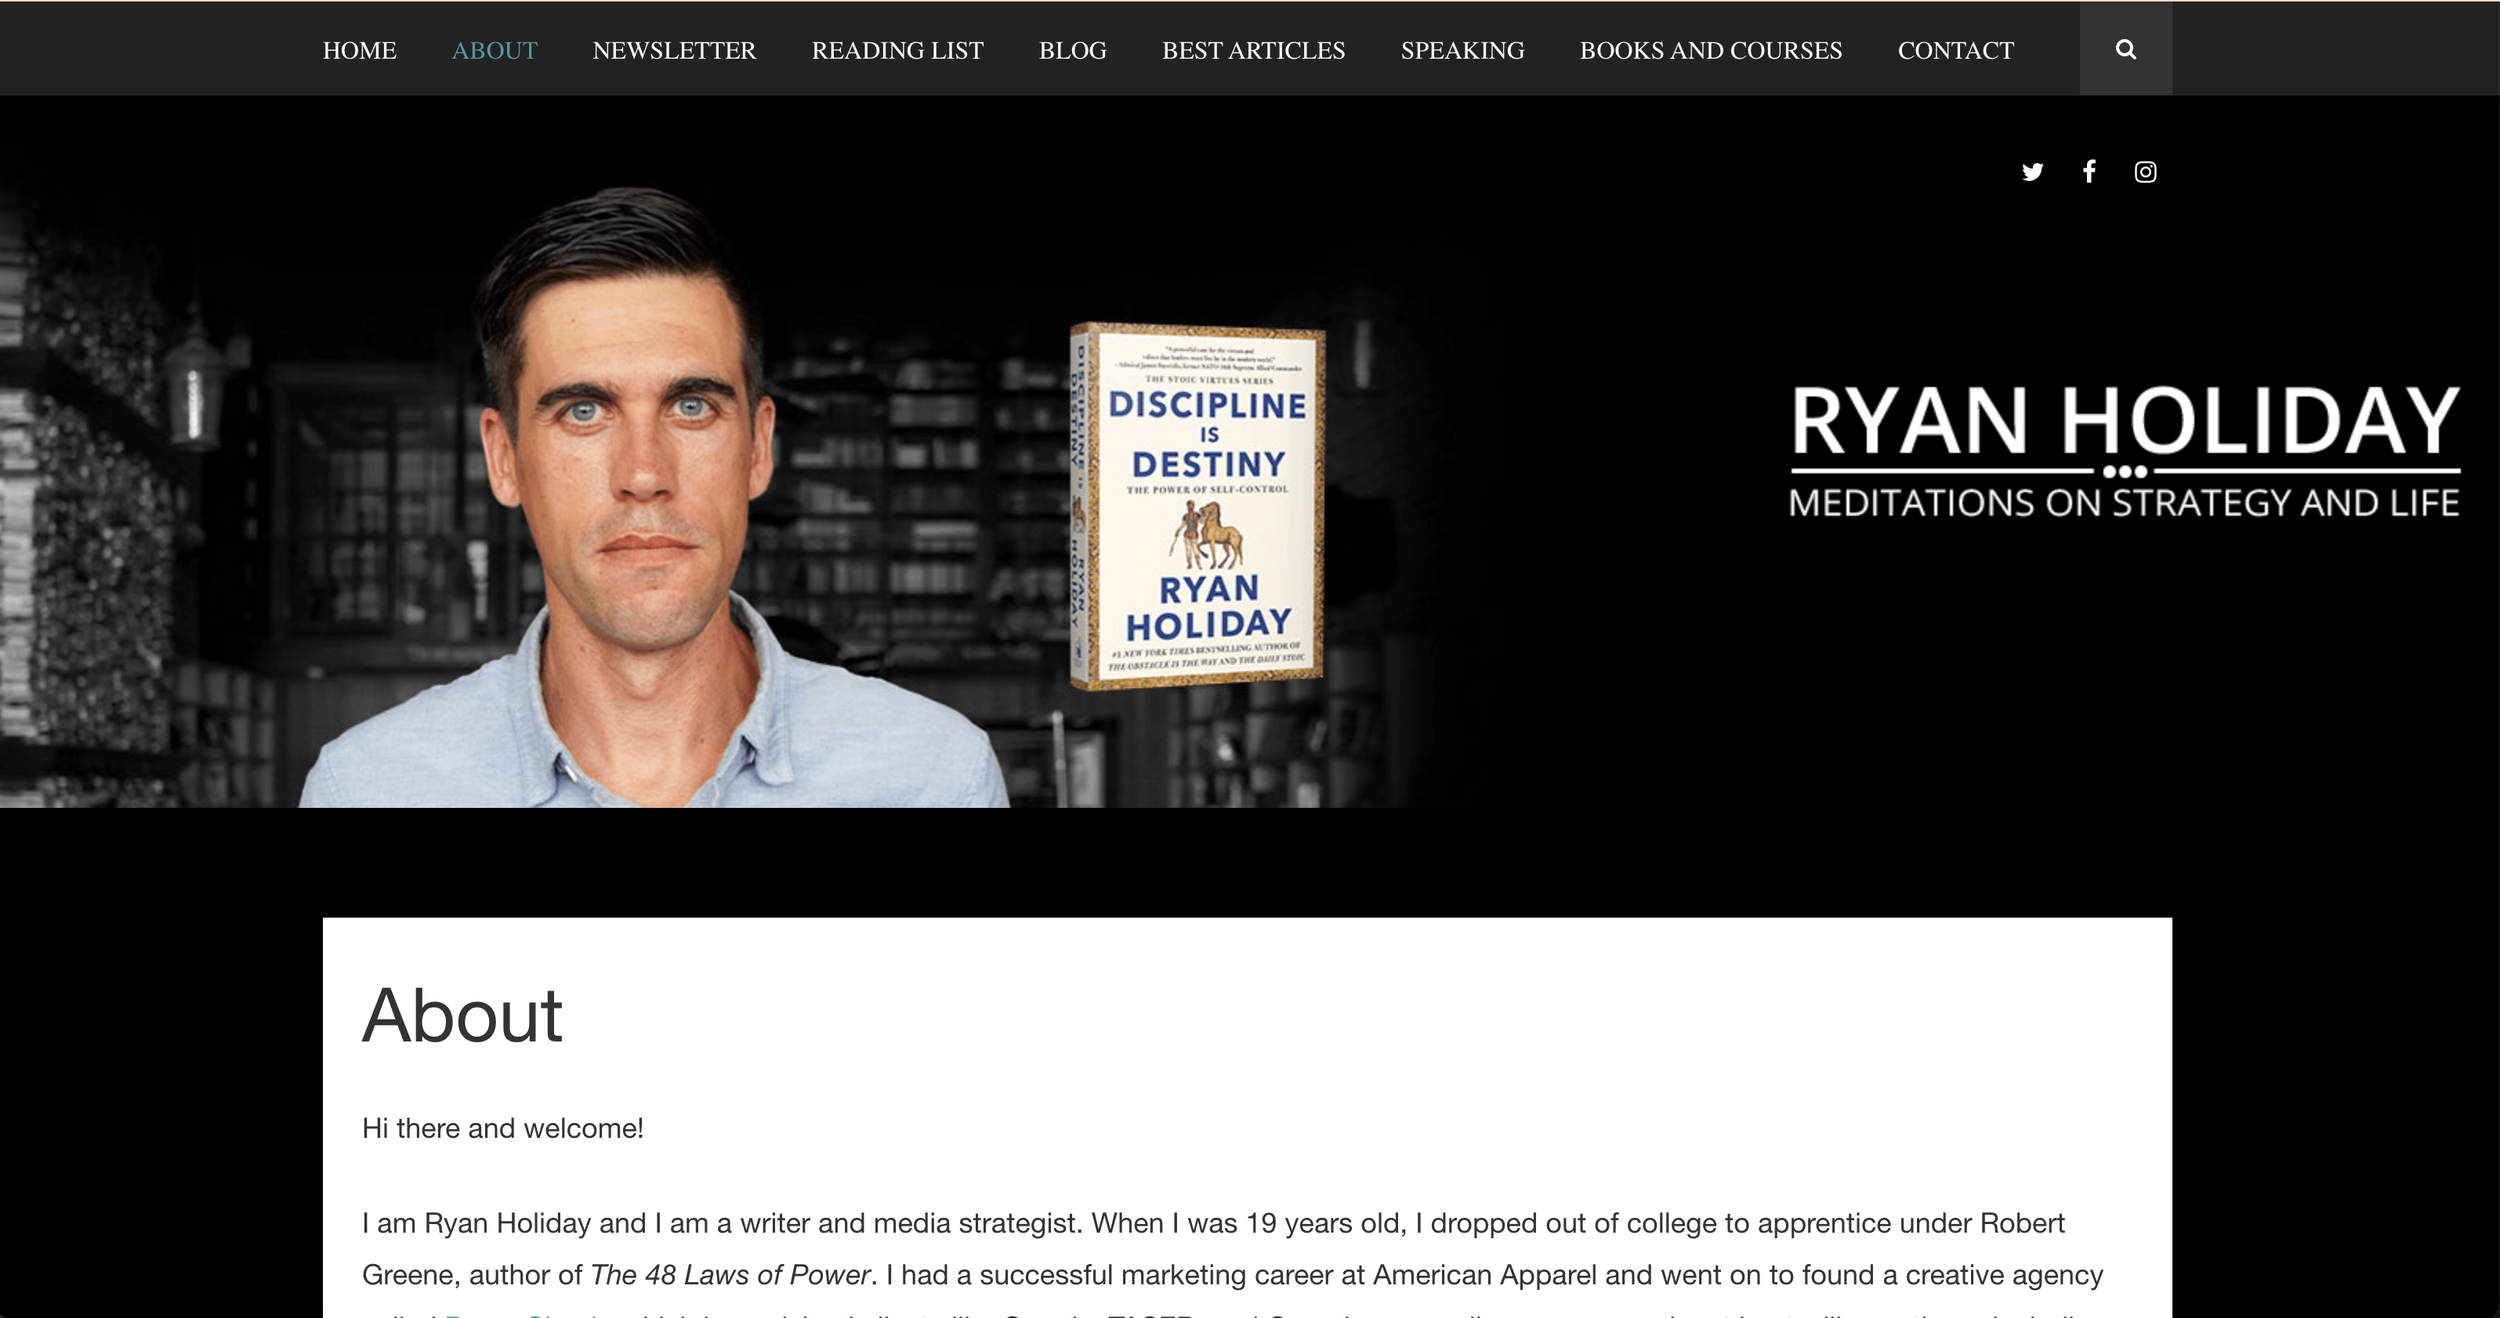This screenshot has width=2500, height=1318.
Task: Go to the Home menu item
Action: (359, 50)
